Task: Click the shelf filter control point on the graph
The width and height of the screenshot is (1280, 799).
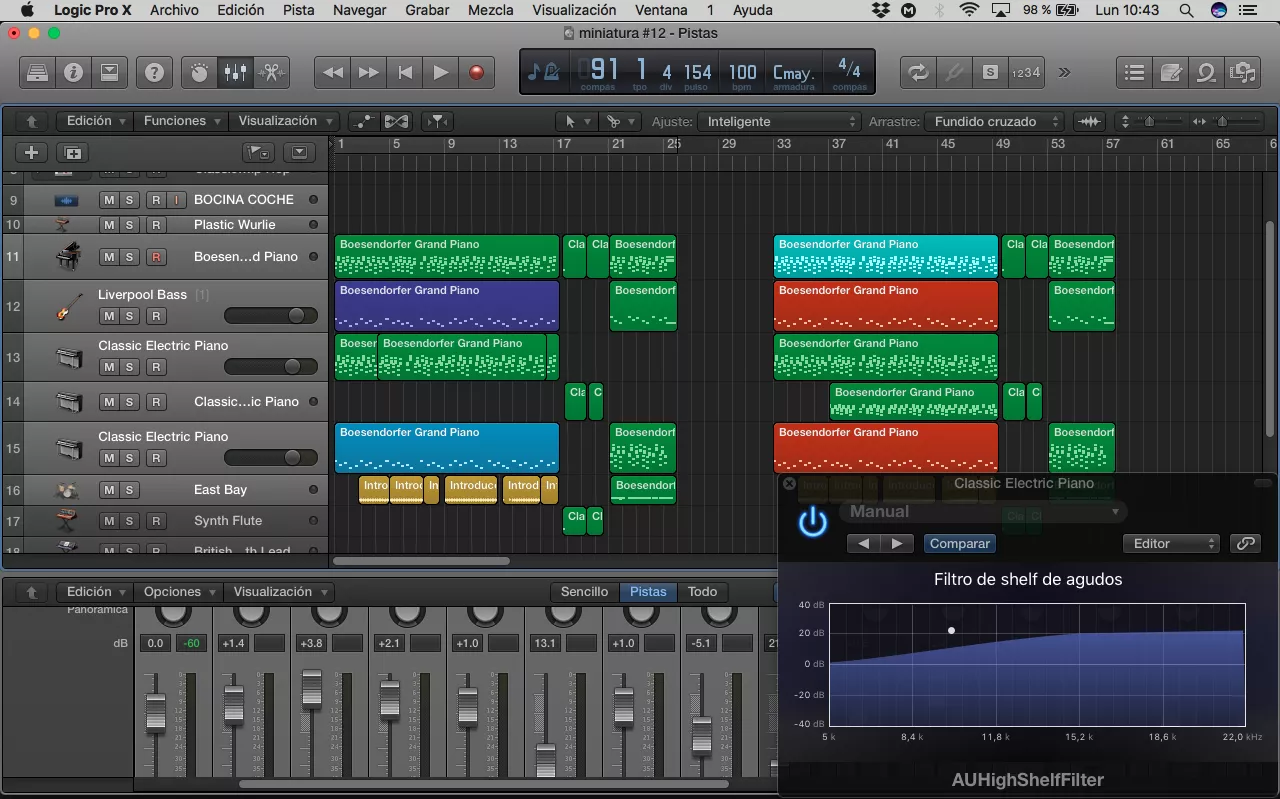Action: coord(951,631)
